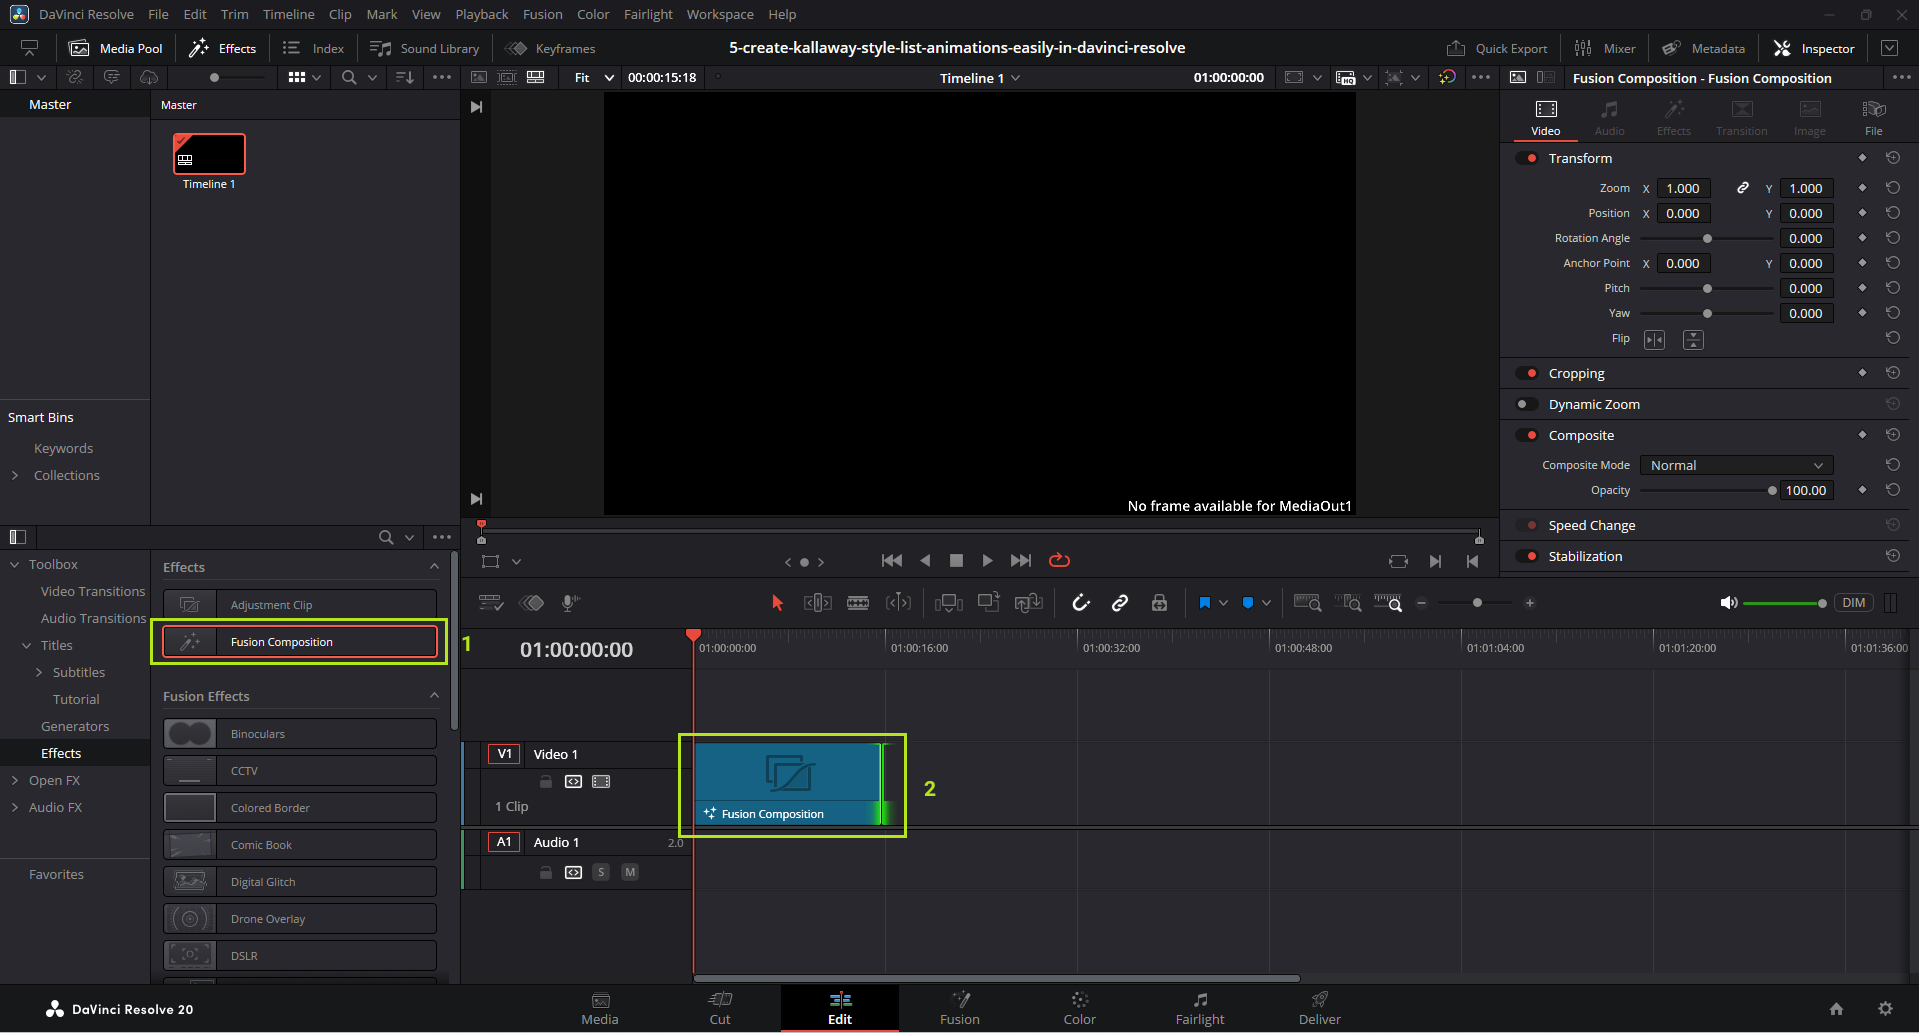Click the Quick Export button
The image size is (1919, 1033).
tap(1497, 48)
